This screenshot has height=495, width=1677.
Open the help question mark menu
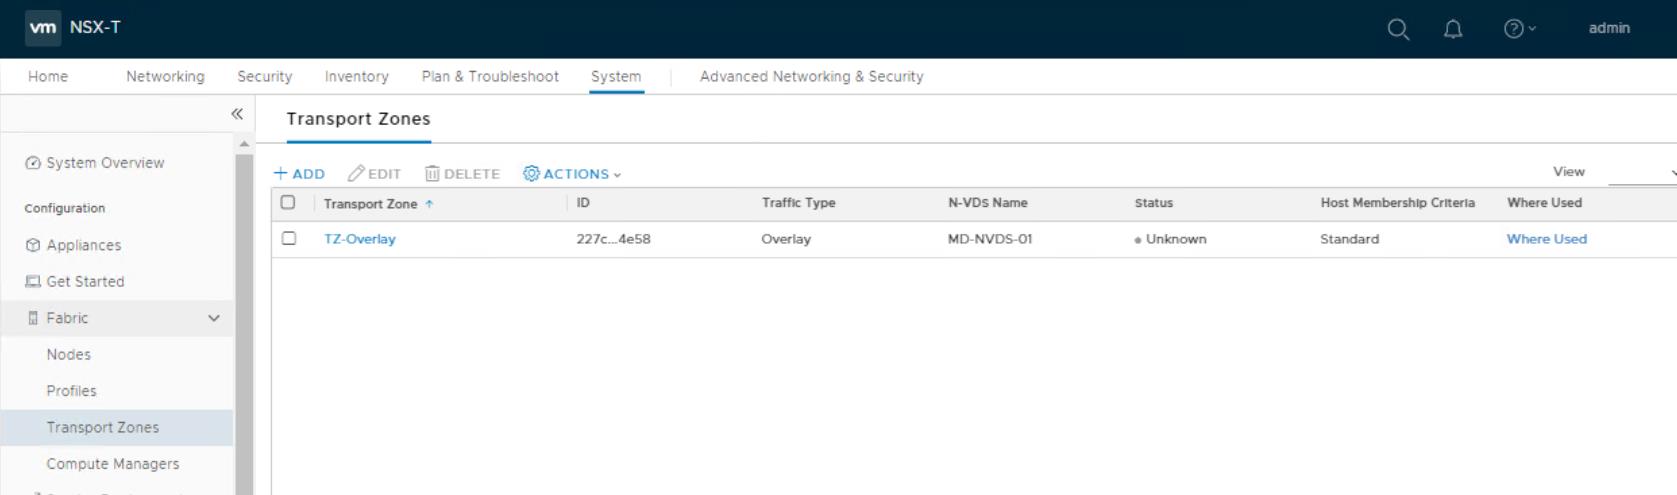[1519, 29]
